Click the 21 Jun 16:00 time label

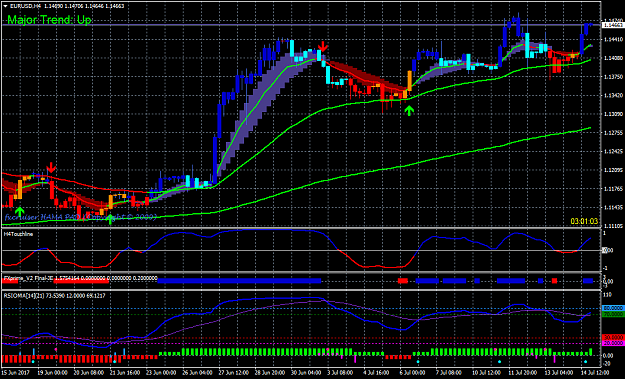click(x=126, y=373)
